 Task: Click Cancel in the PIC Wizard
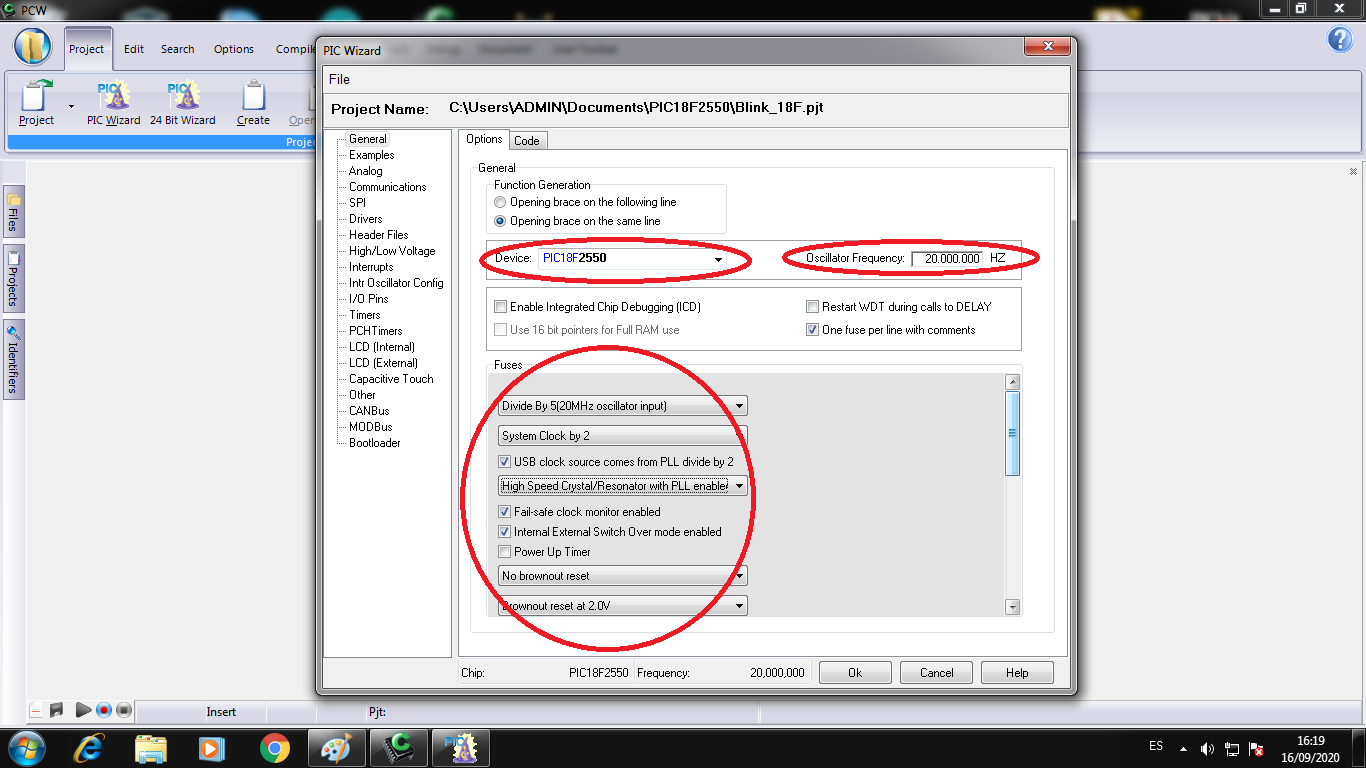coord(937,673)
